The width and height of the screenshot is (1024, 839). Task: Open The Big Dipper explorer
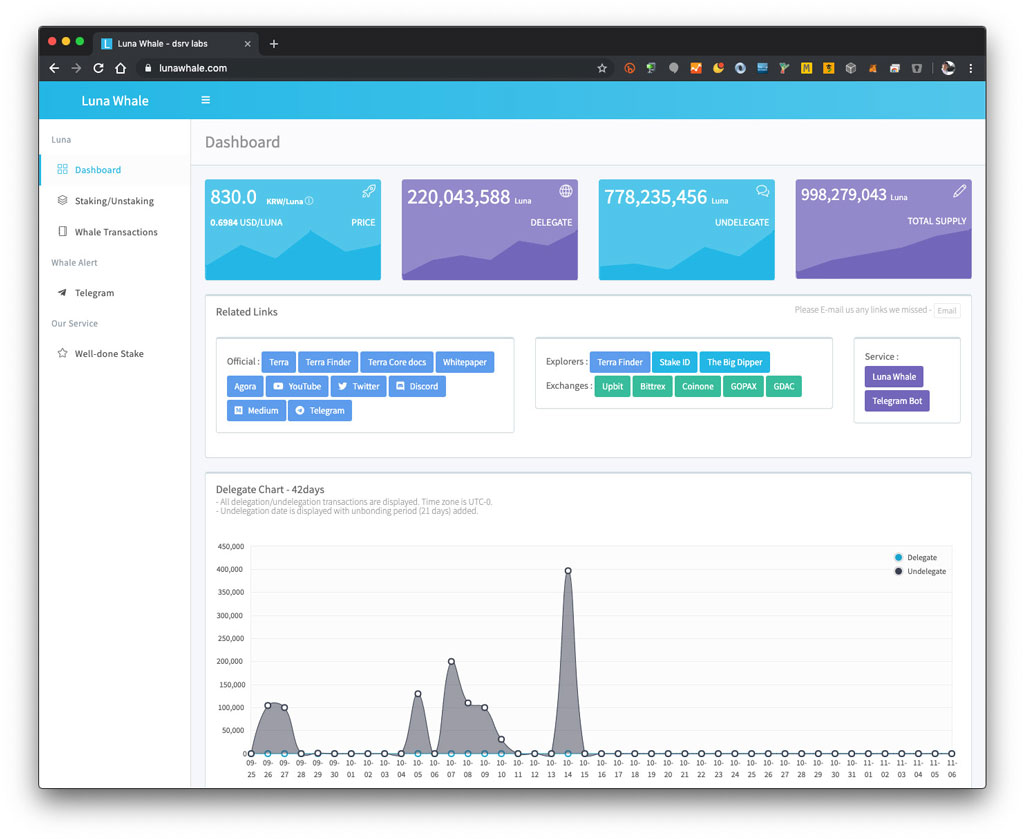pos(735,362)
